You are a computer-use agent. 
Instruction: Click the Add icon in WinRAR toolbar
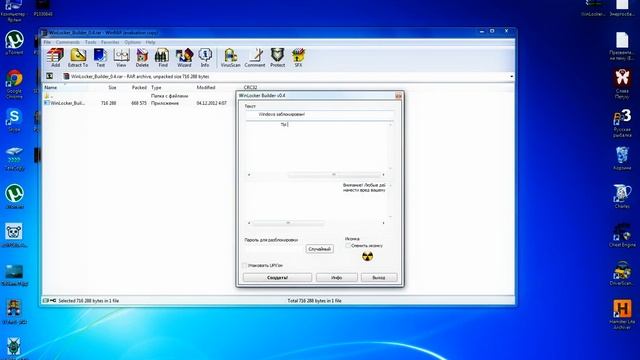[55, 57]
